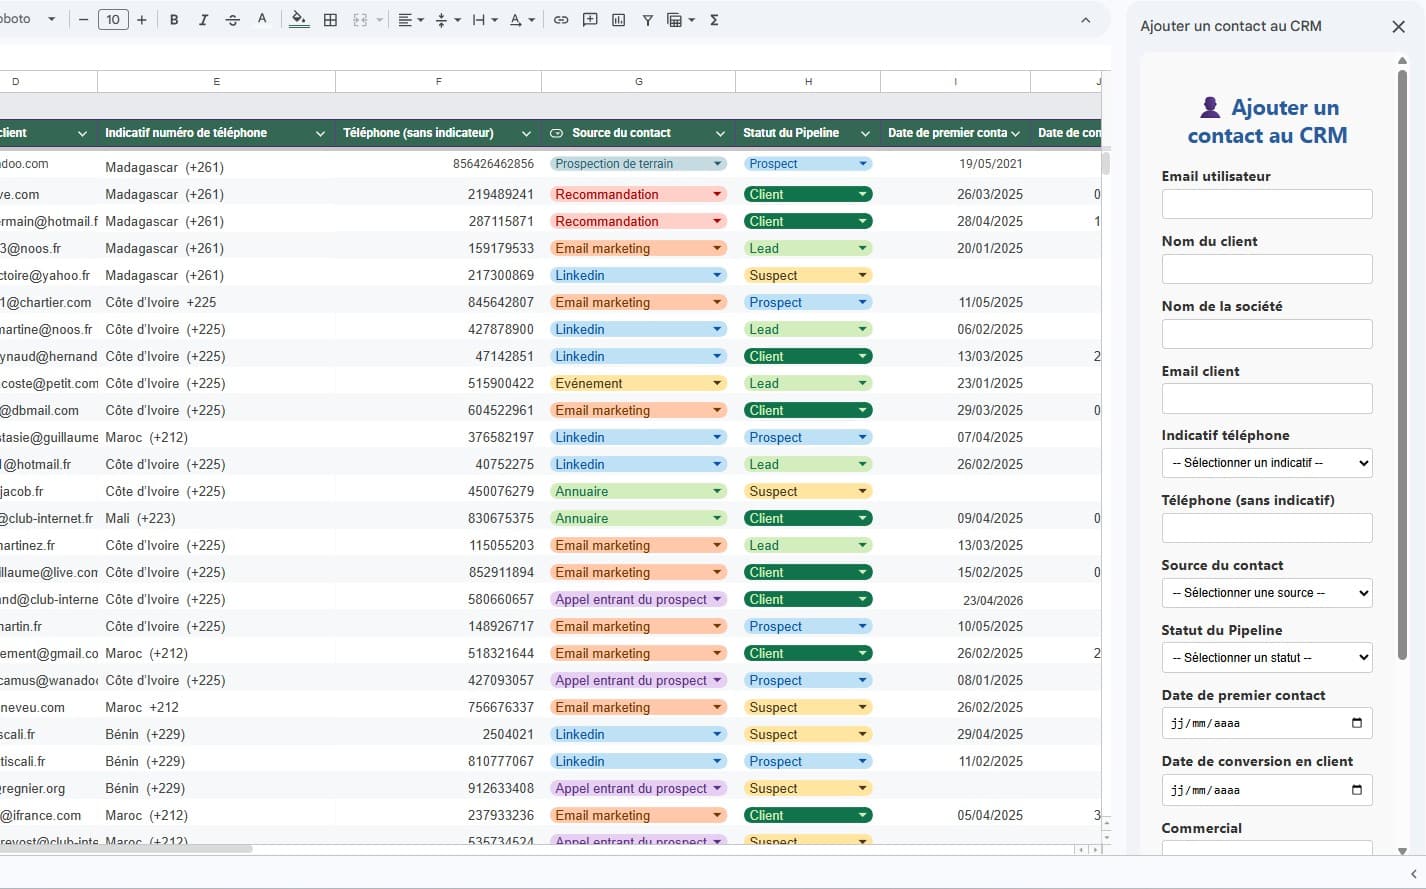Click the Nom du client input field

[1267, 269]
